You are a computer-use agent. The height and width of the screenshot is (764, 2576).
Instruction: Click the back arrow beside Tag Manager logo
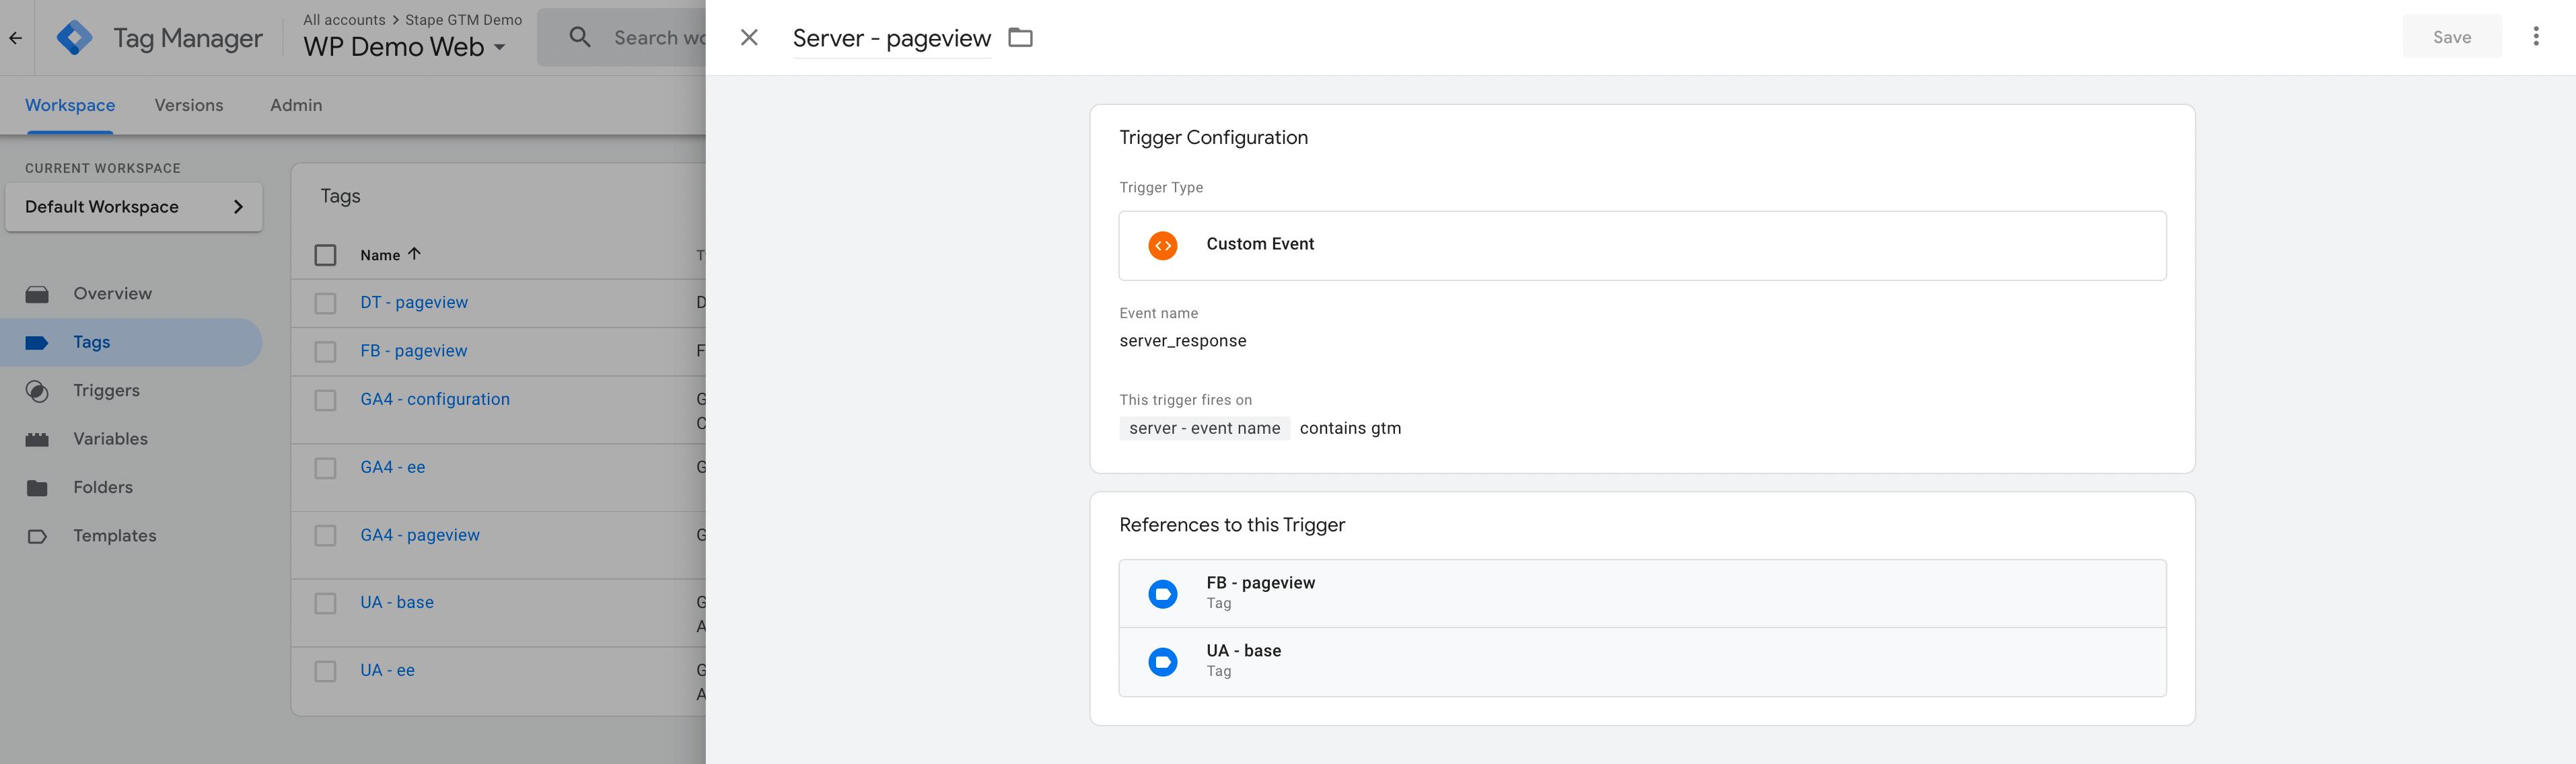[x=15, y=38]
